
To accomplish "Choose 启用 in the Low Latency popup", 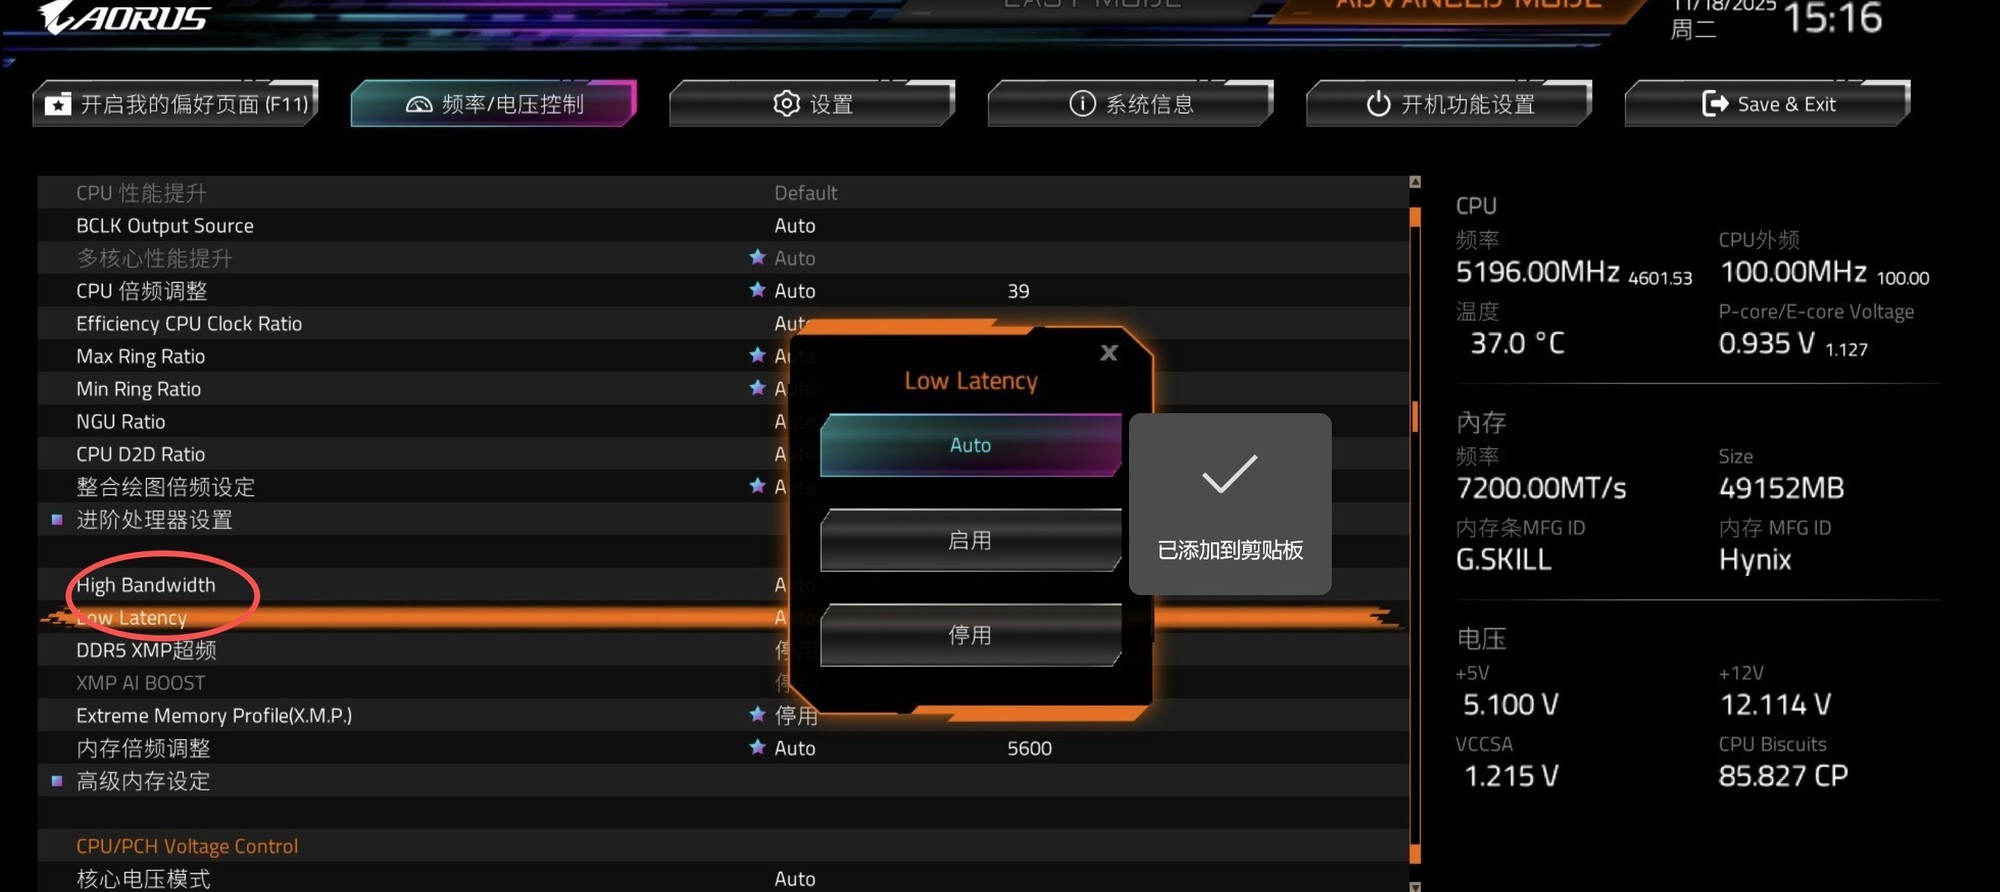I will (970, 541).
